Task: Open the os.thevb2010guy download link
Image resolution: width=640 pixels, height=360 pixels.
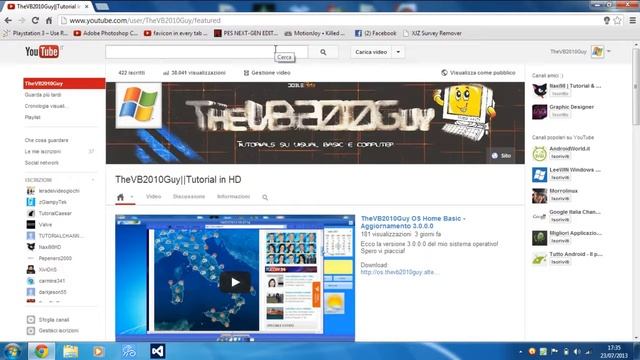Action: [x=400, y=272]
